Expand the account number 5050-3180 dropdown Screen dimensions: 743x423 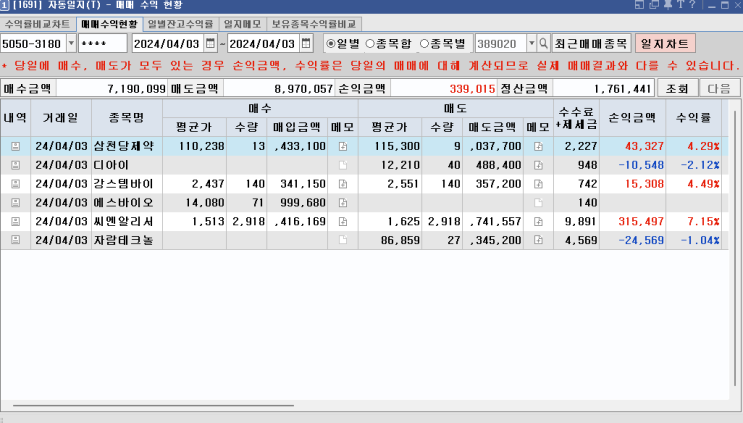pos(71,44)
